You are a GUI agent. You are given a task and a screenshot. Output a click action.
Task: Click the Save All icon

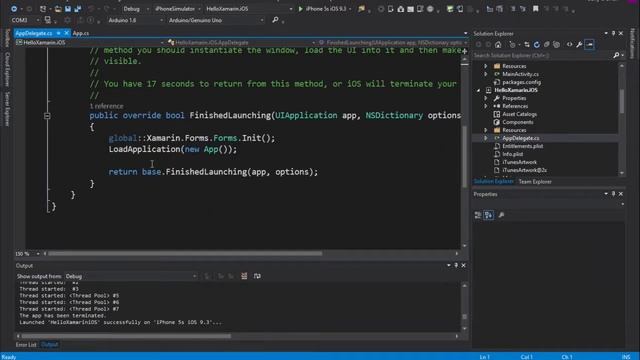(78, 9)
